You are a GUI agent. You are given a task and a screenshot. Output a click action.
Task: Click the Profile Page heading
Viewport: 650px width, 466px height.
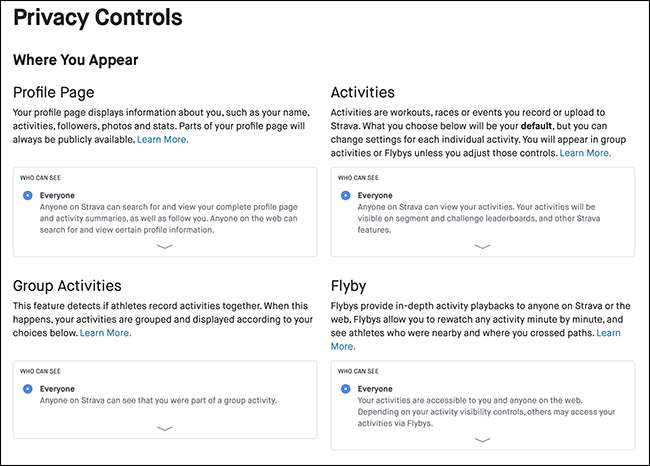point(60,92)
